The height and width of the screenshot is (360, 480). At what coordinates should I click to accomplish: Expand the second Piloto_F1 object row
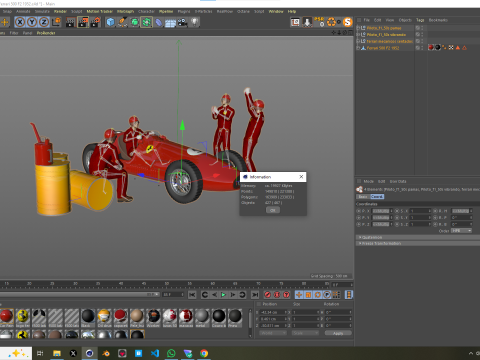(x=358, y=35)
